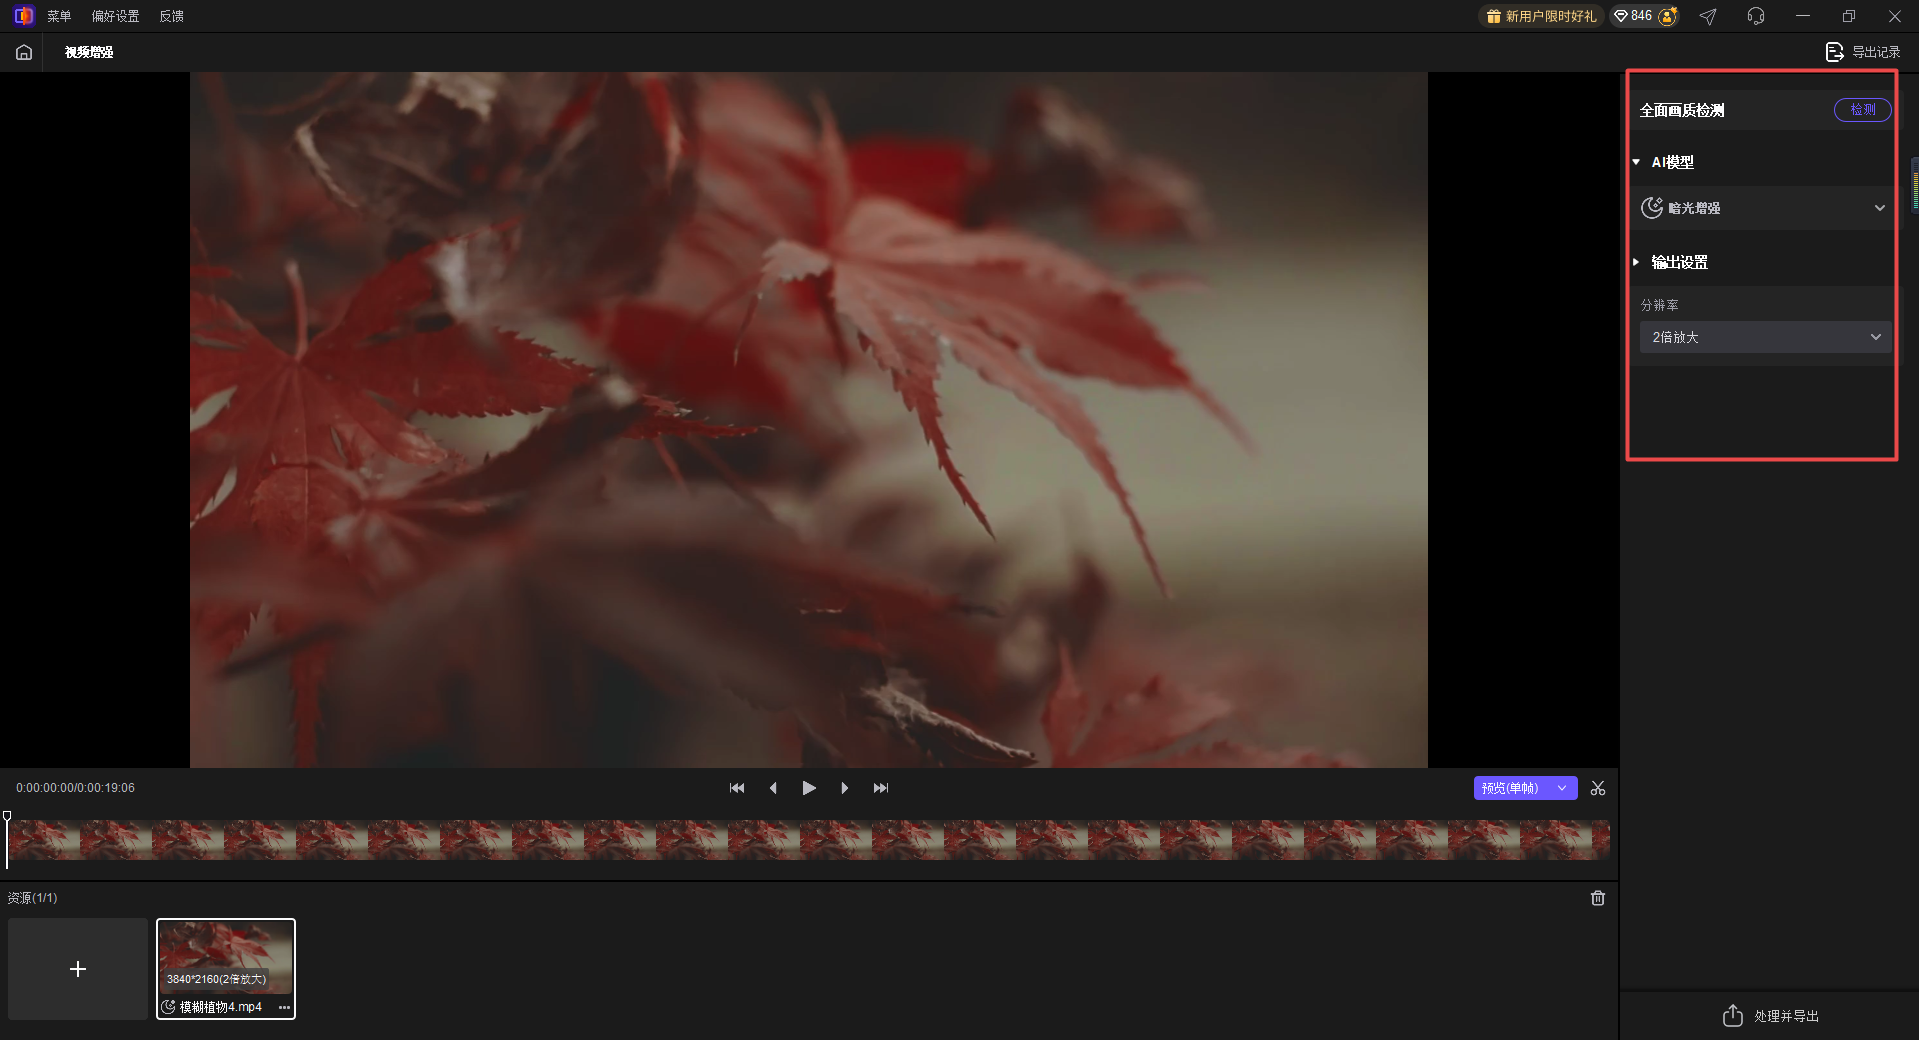Open the 菜单 menu
1919x1040 pixels.
pyautogui.click(x=59, y=16)
